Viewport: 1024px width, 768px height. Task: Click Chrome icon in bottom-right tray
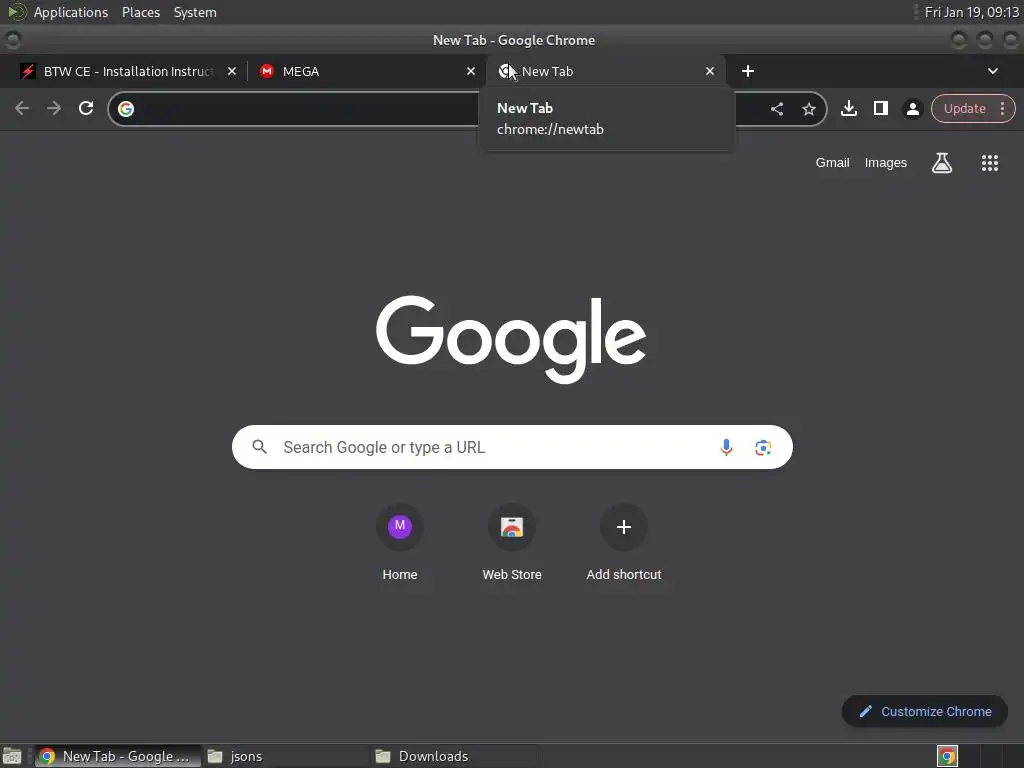pos(947,756)
